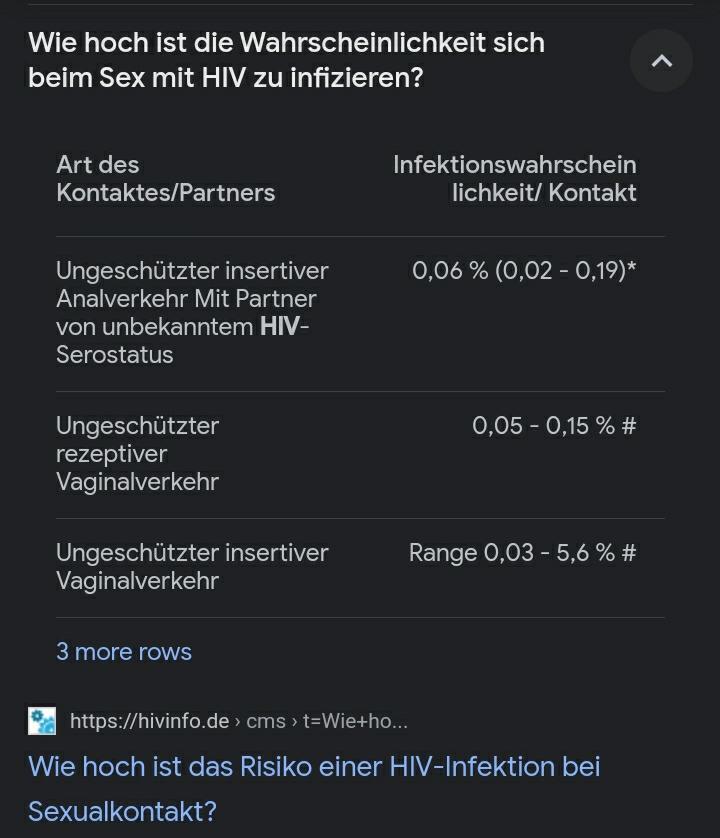720x838 pixels.
Task: Select the 'Infektionswahrscheinlichkeit/ Kontakt' column header
Action: coord(515,179)
